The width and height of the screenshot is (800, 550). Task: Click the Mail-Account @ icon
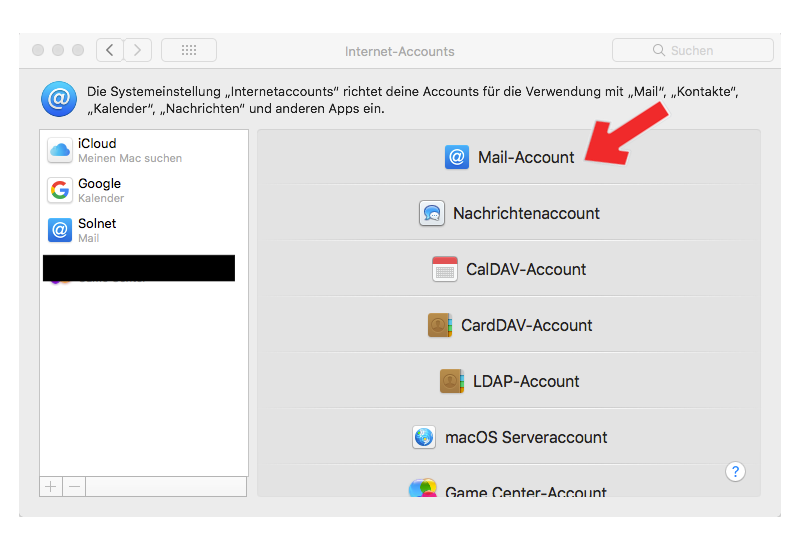pyautogui.click(x=457, y=157)
